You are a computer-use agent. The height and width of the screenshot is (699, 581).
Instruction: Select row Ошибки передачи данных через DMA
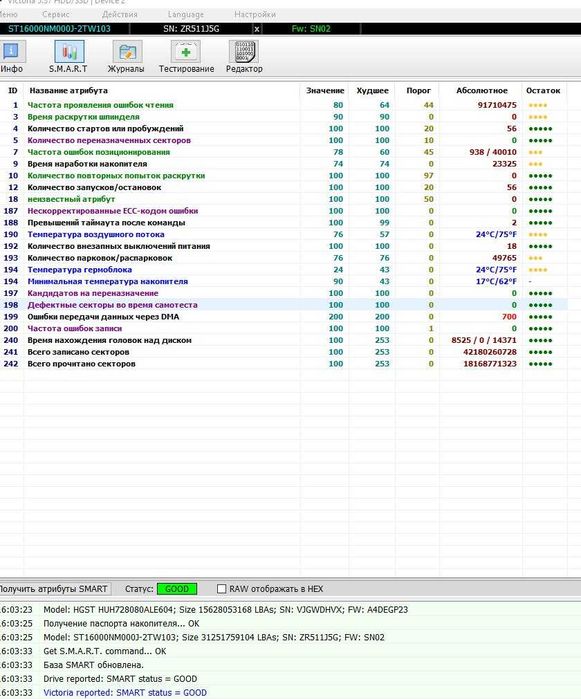tap(284, 317)
